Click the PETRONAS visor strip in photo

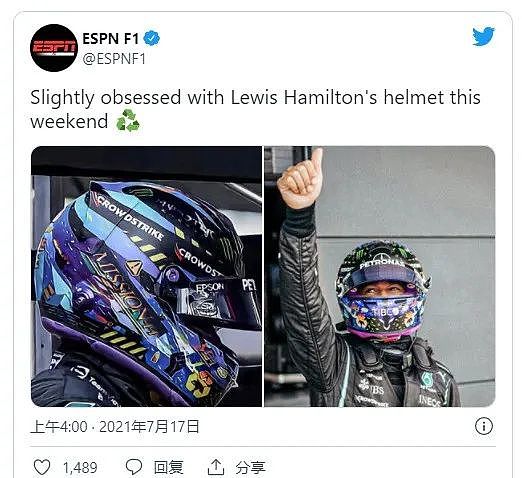point(381,264)
